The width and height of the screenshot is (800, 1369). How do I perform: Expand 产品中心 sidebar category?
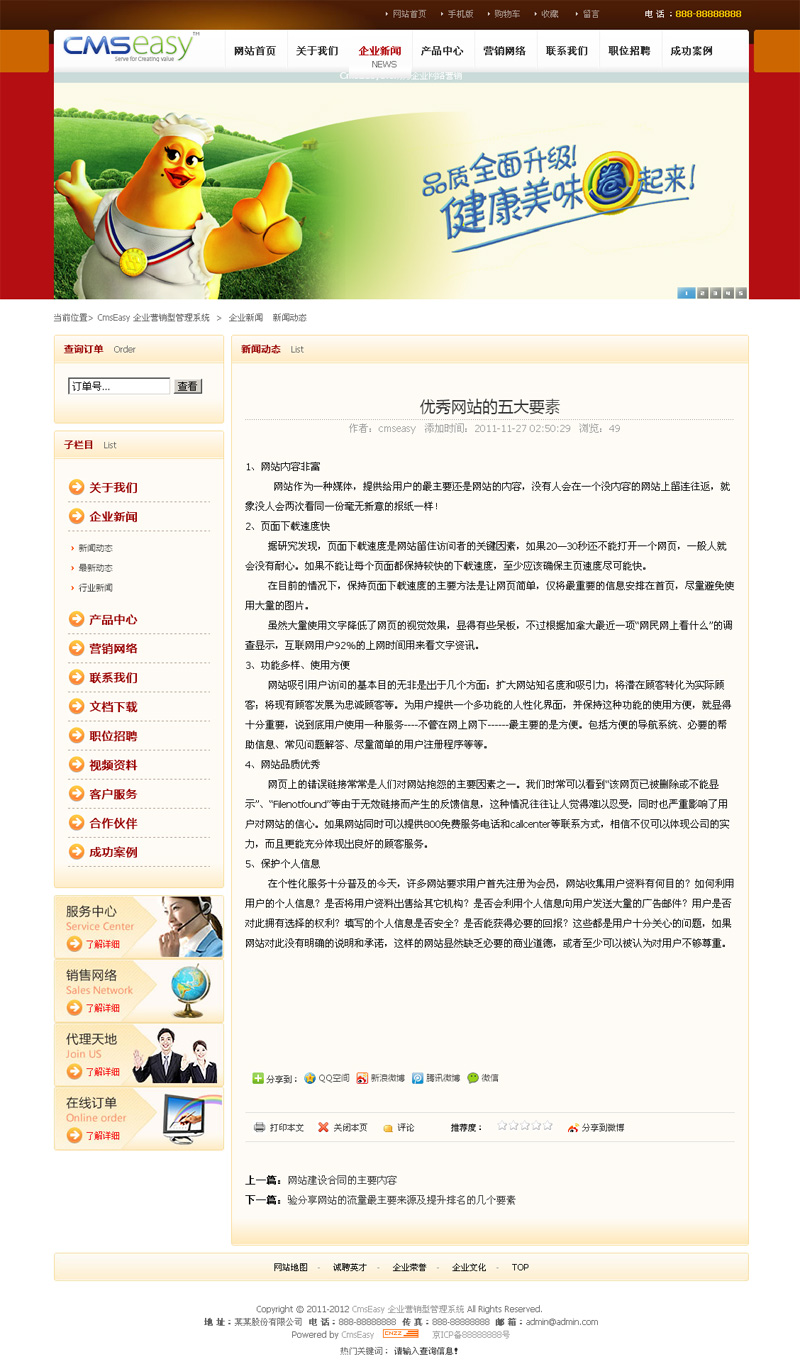click(113, 620)
